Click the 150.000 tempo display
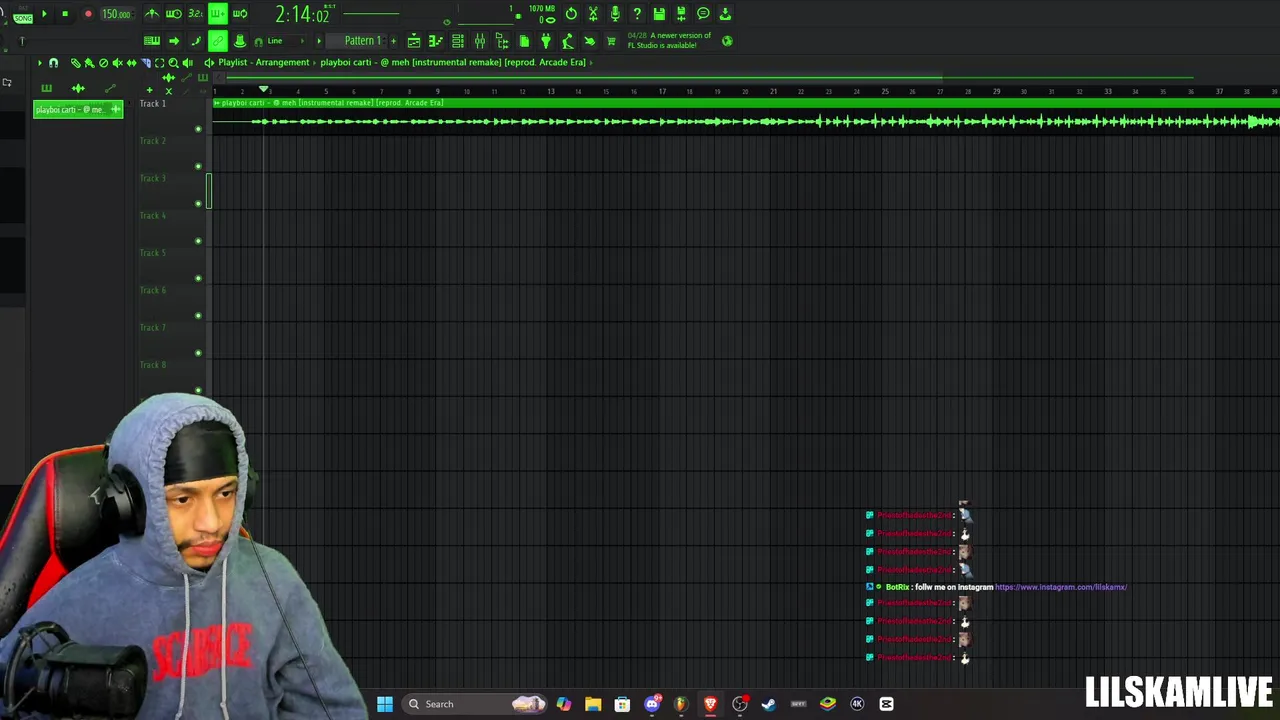The width and height of the screenshot is (1280, 720). tap(116, 14)
